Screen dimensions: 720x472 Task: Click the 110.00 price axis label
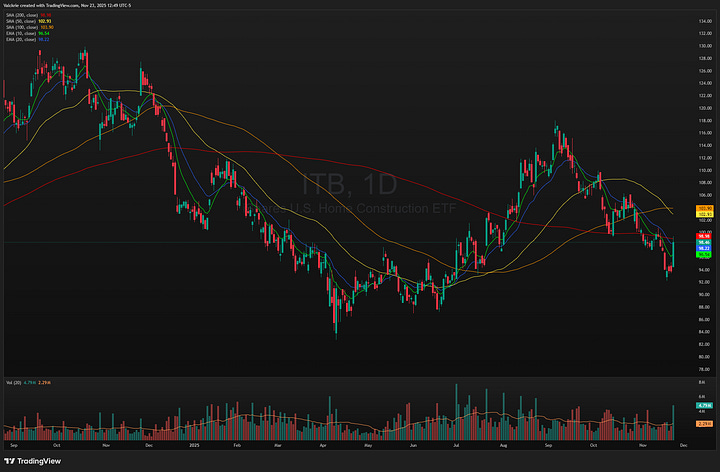click(705, 170)
